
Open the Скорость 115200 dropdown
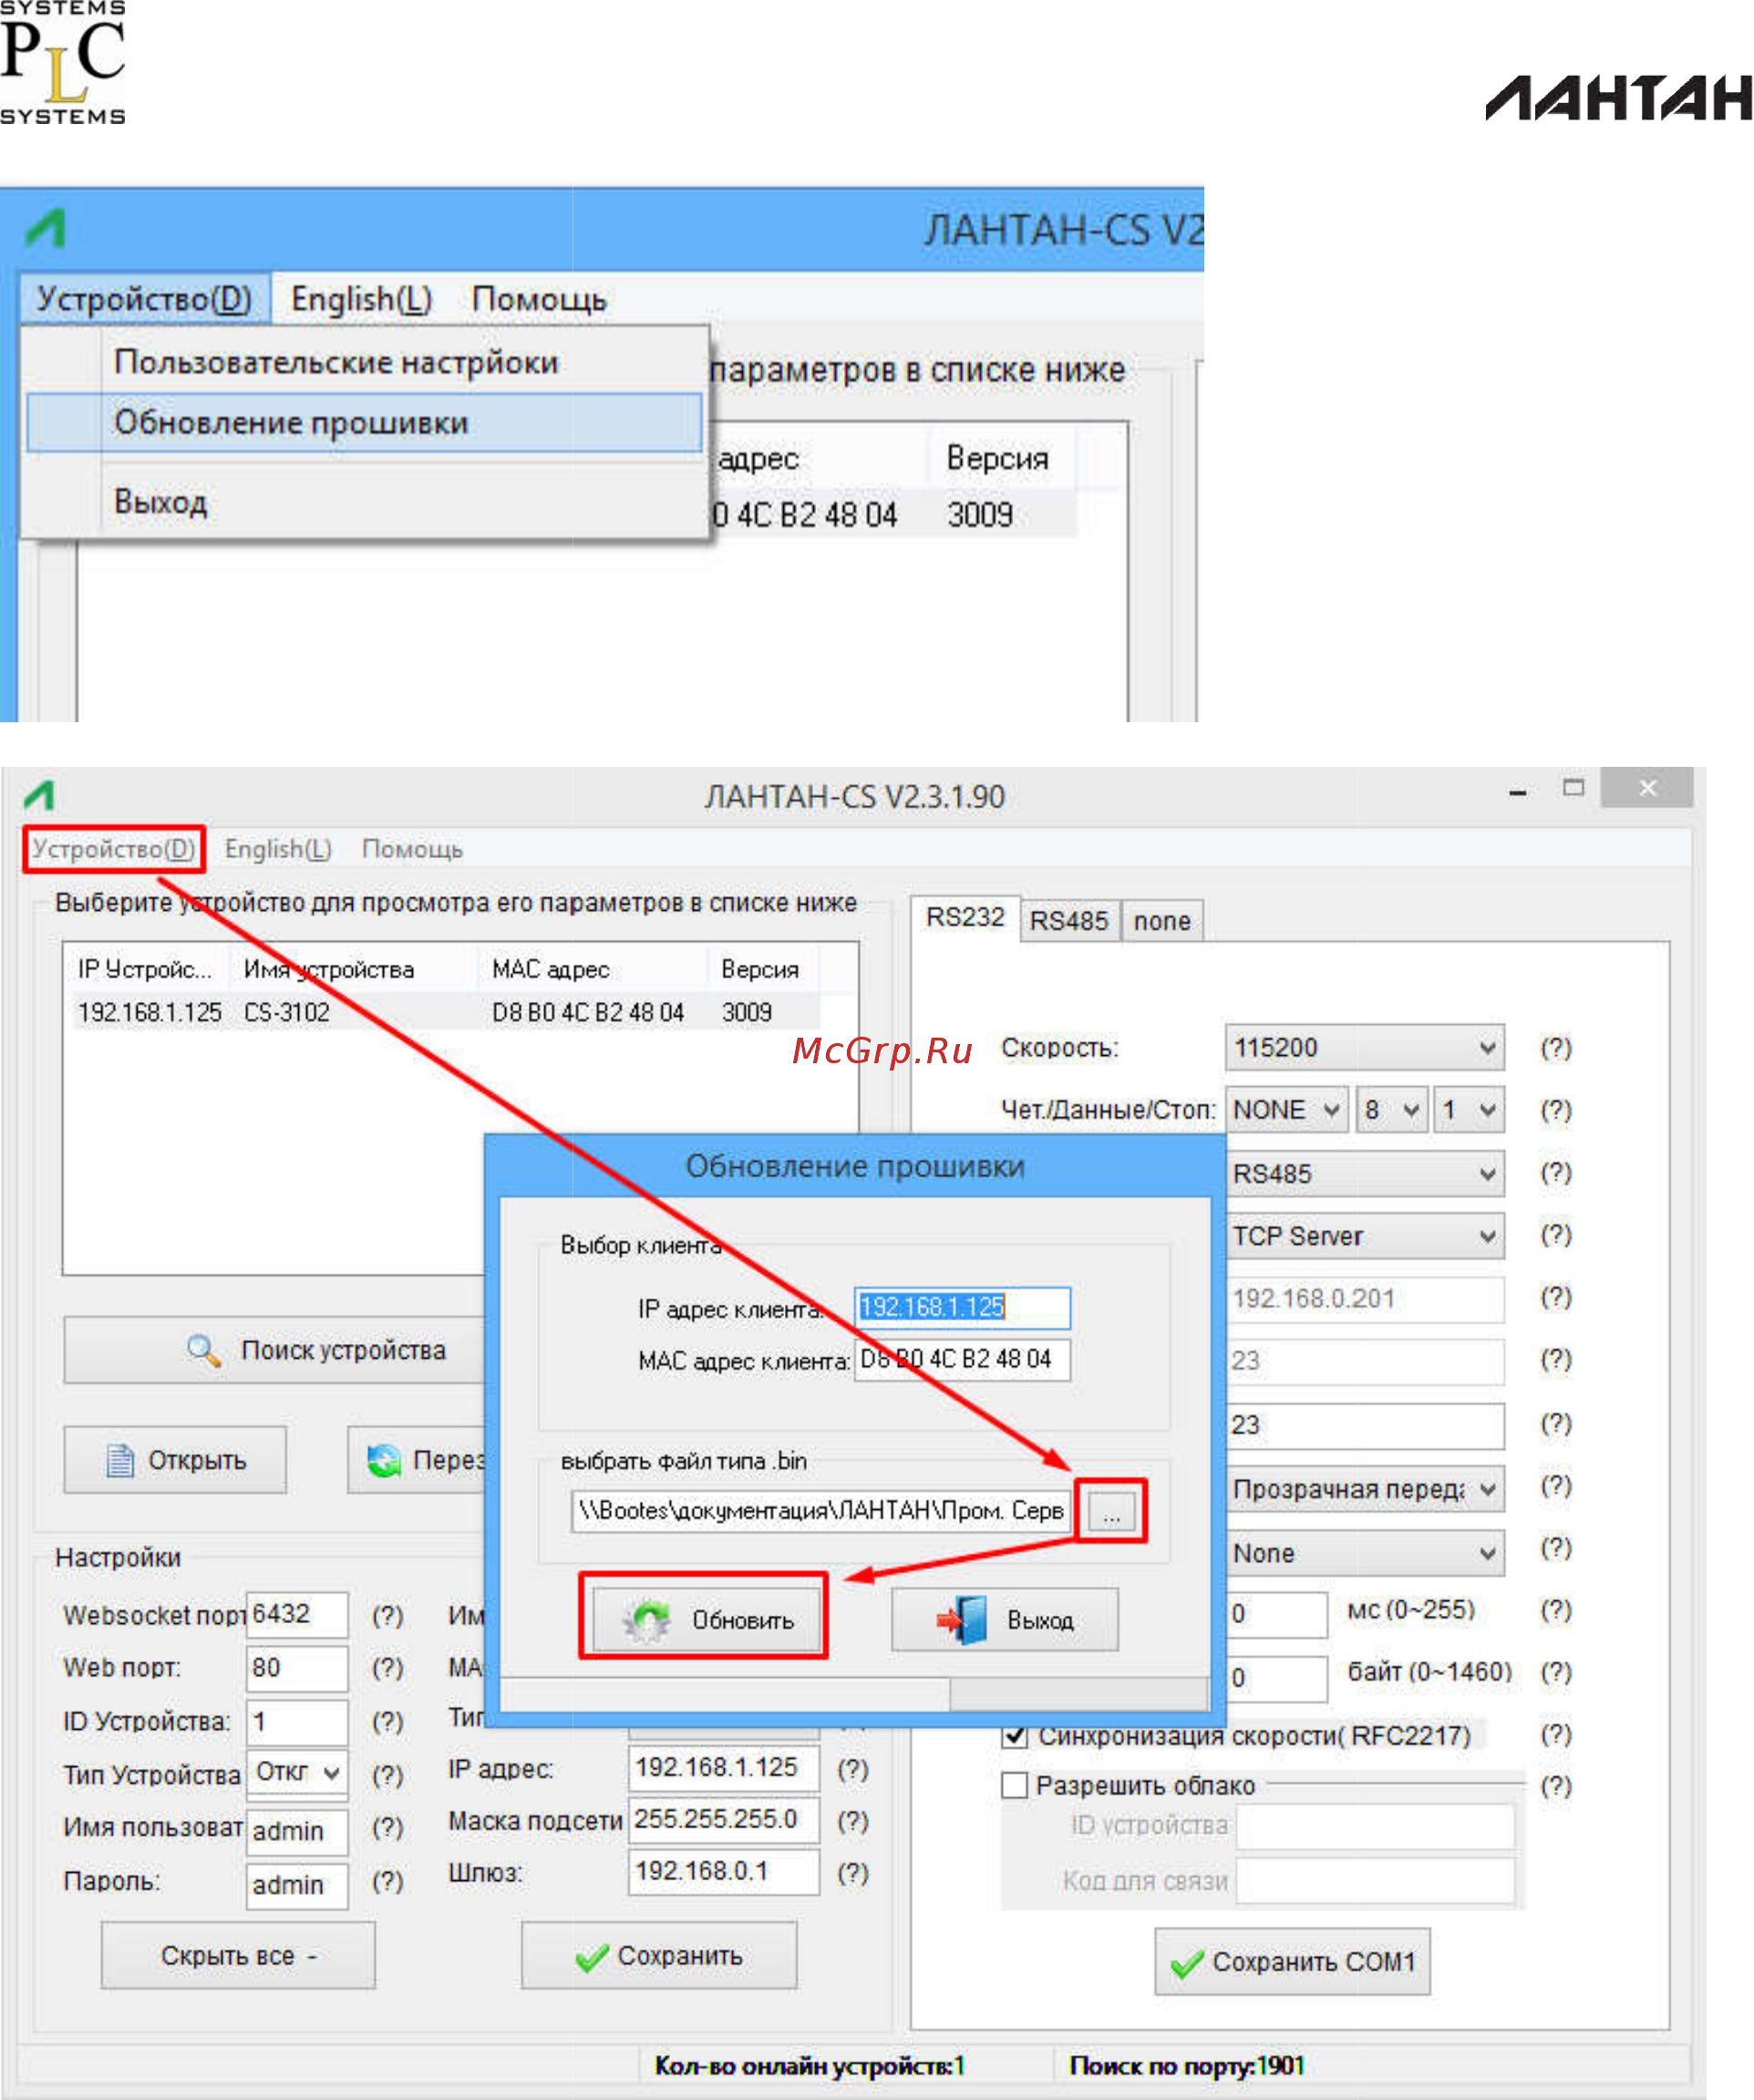pyautogui.click(x=1365, y=1048)
